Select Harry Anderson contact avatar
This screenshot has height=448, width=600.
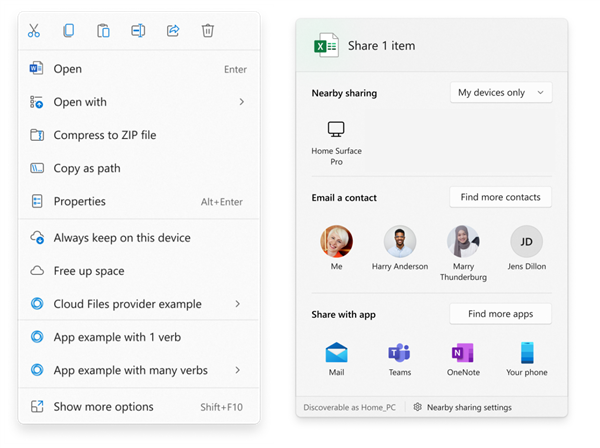click(400, 242)
